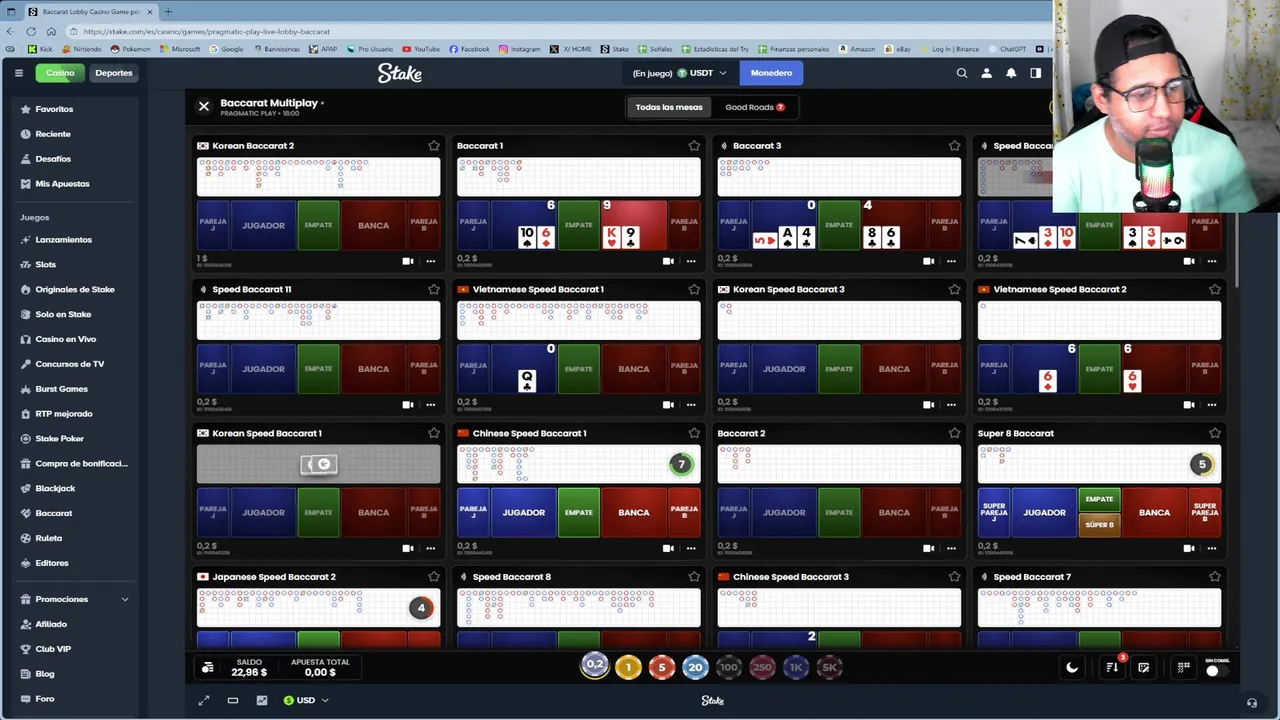
Task: Open the user profile icon
Action: 986,73
